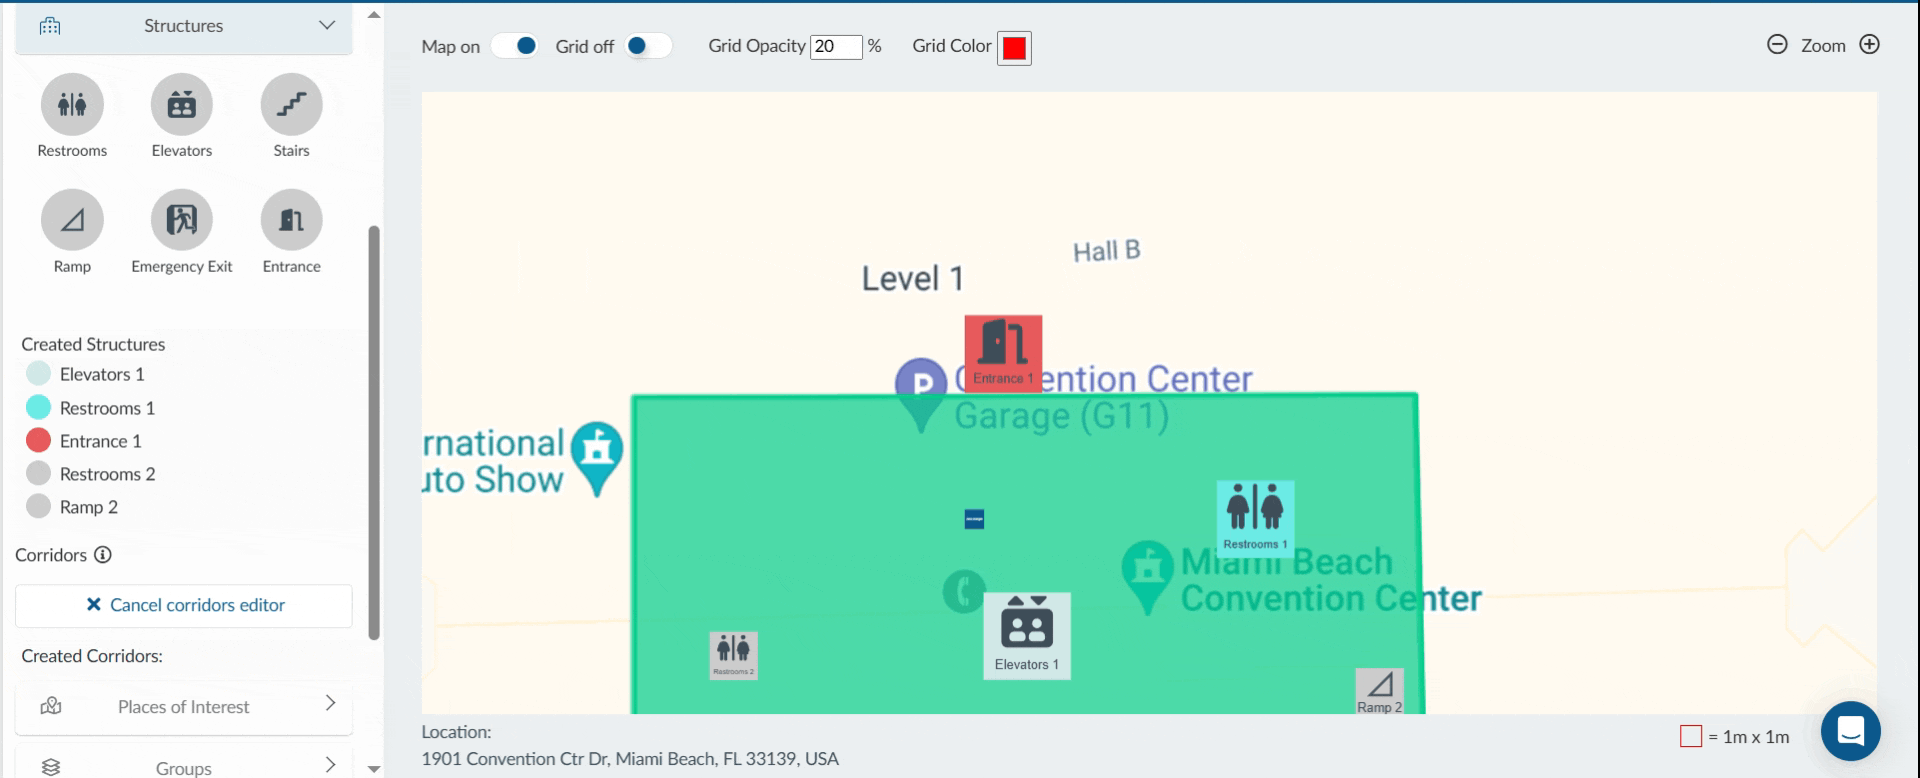The image size is (1920, 778).
Task: Click the 1m x 1m grid legend
Action: click(1735, 737)
